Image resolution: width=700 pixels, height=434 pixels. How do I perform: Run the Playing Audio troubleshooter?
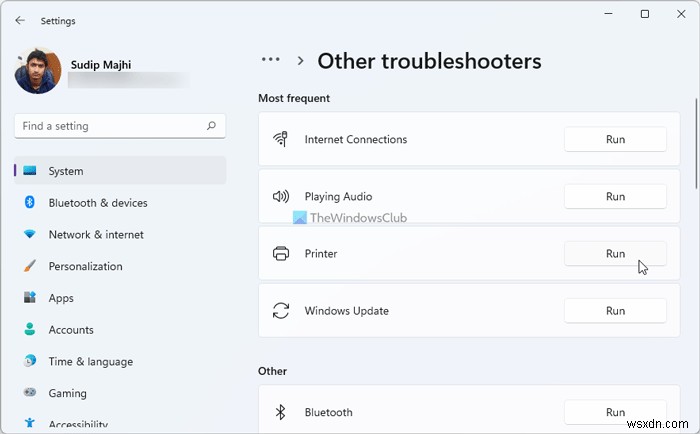[x=615, y=197]
